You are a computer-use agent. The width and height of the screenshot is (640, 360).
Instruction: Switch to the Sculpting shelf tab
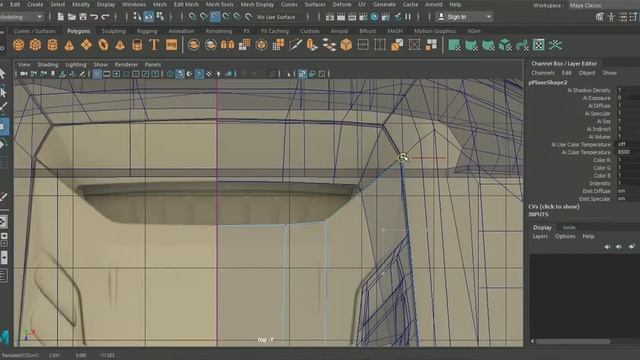[x=113, y=31]
